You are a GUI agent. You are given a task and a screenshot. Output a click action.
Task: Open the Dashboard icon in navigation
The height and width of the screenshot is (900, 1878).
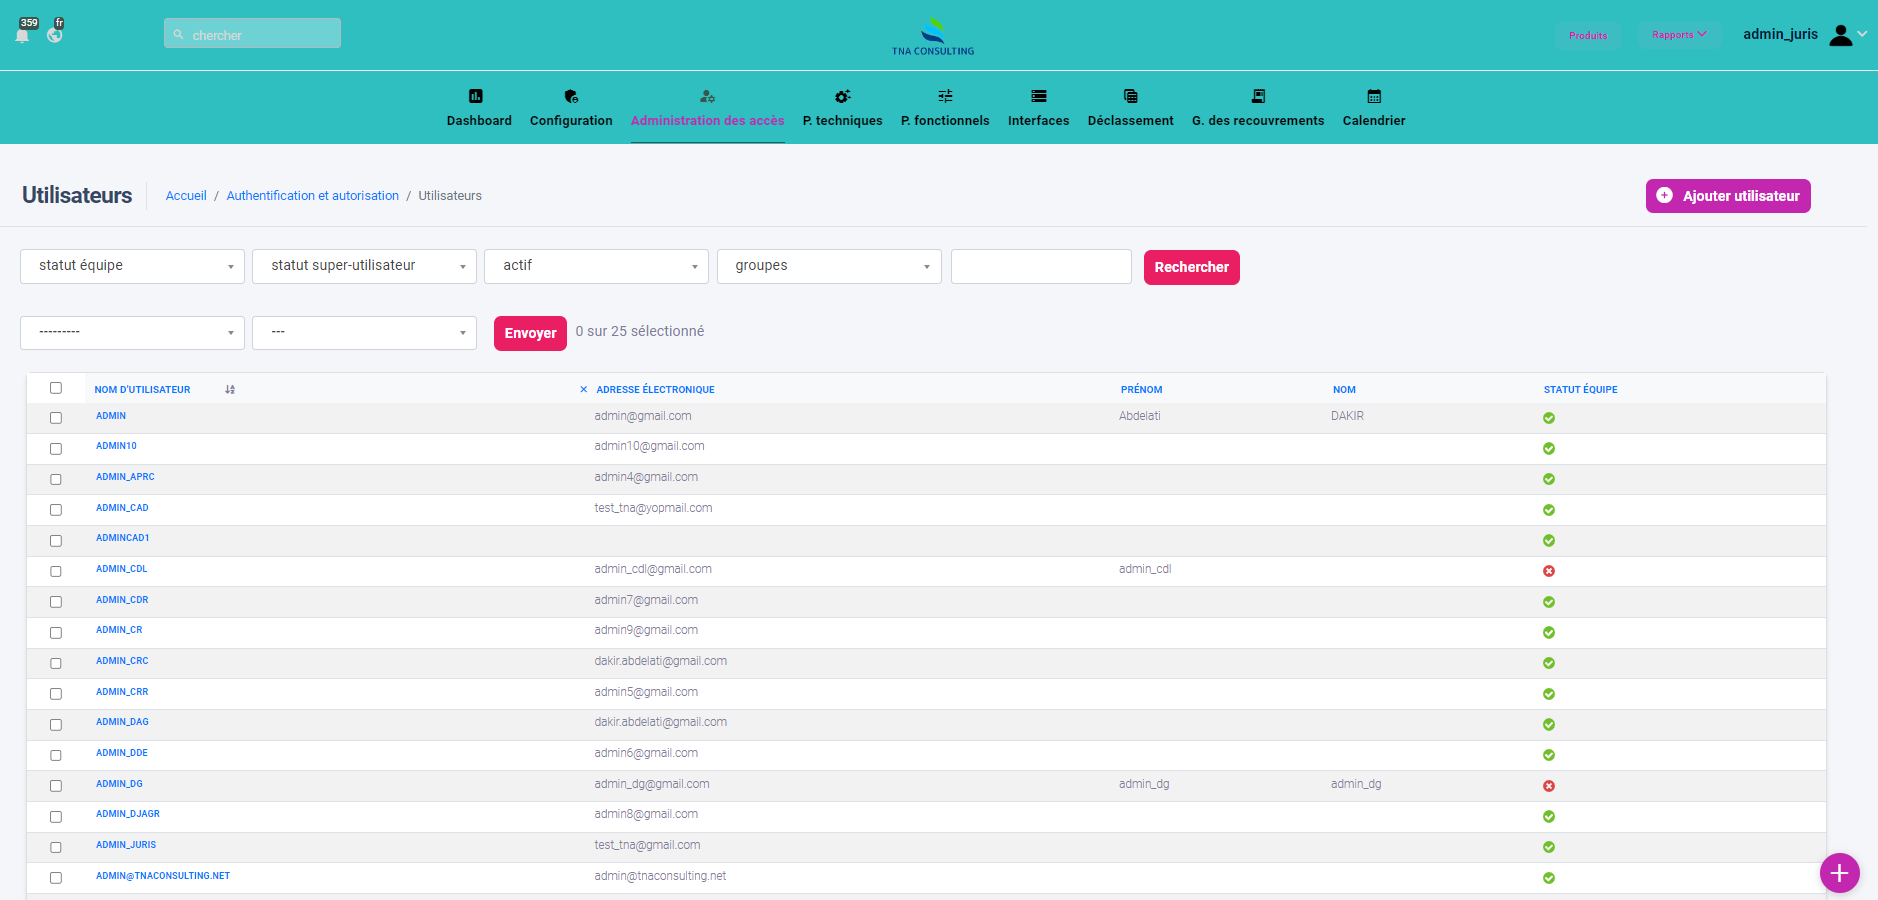(476, 97)
